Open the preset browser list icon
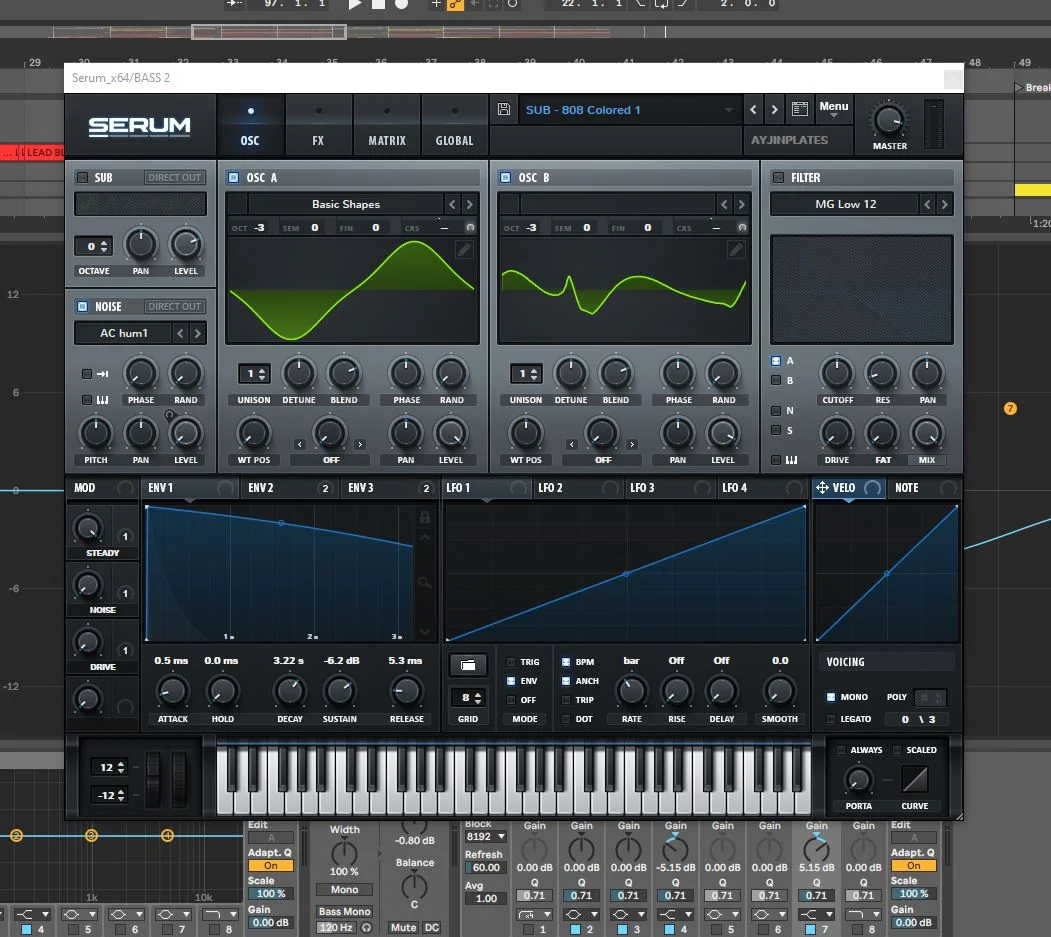The image size is (1051, 937). 799,109
